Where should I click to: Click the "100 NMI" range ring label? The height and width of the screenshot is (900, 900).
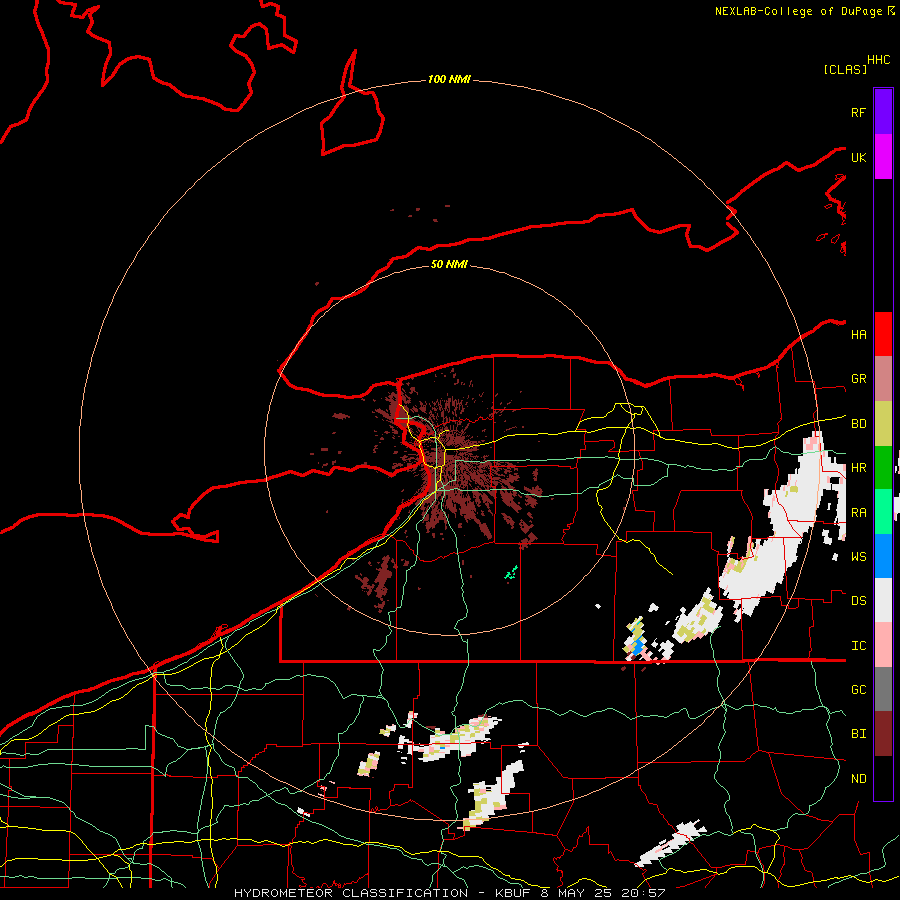[449, 79]
